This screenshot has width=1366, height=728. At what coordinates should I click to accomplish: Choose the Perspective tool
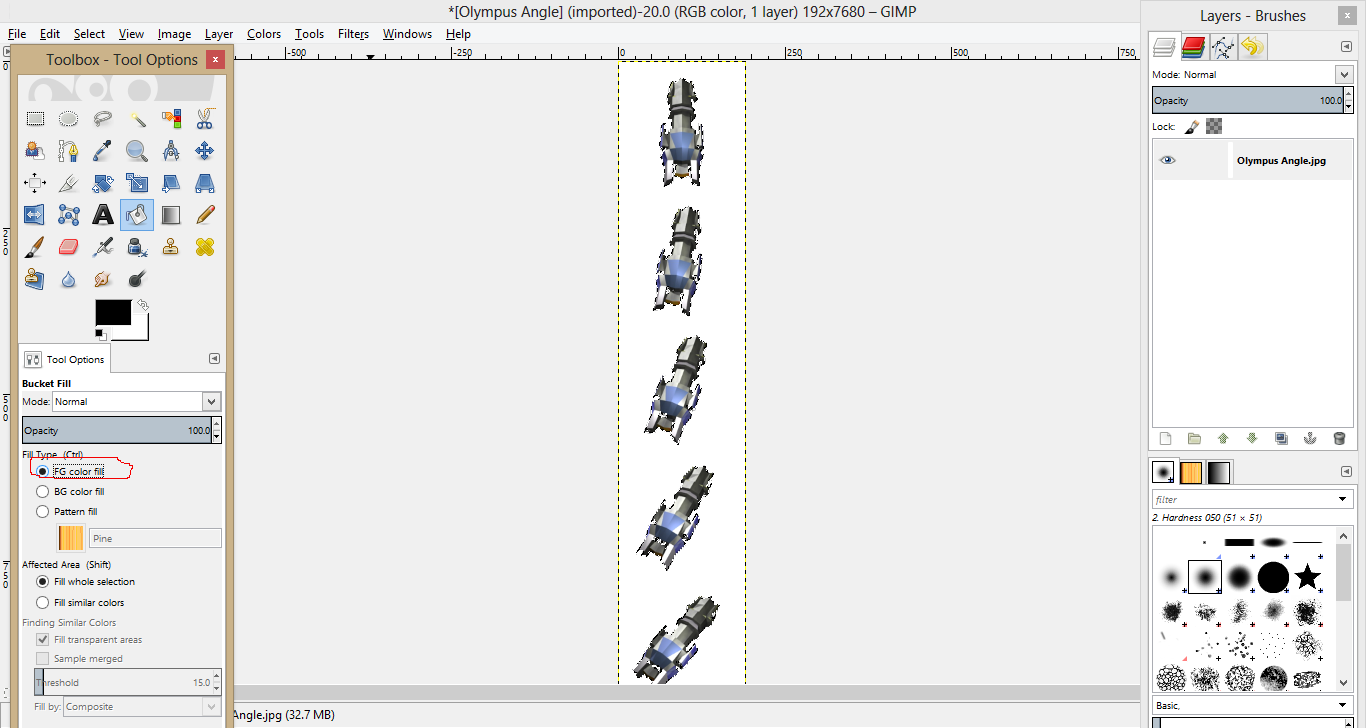(x=205, y=183)
